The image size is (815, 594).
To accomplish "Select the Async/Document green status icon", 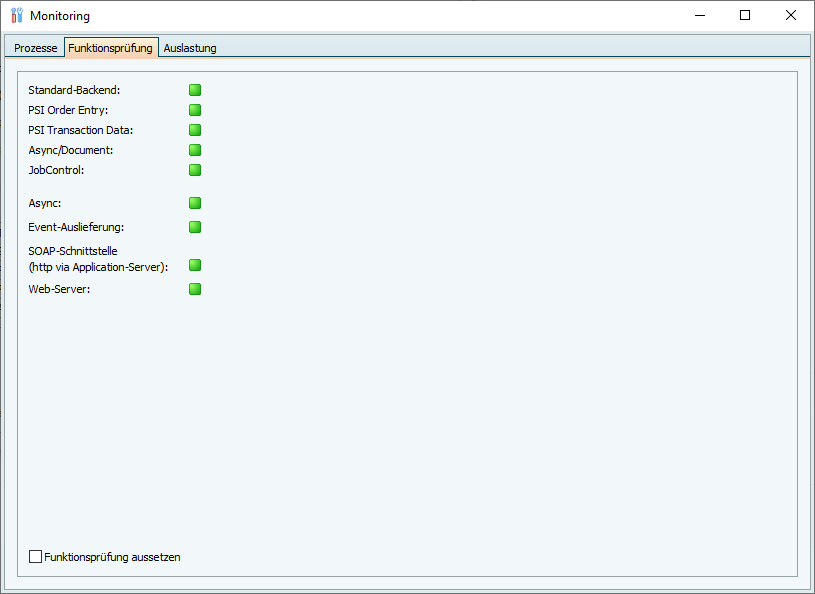I will tap(195, 150).
